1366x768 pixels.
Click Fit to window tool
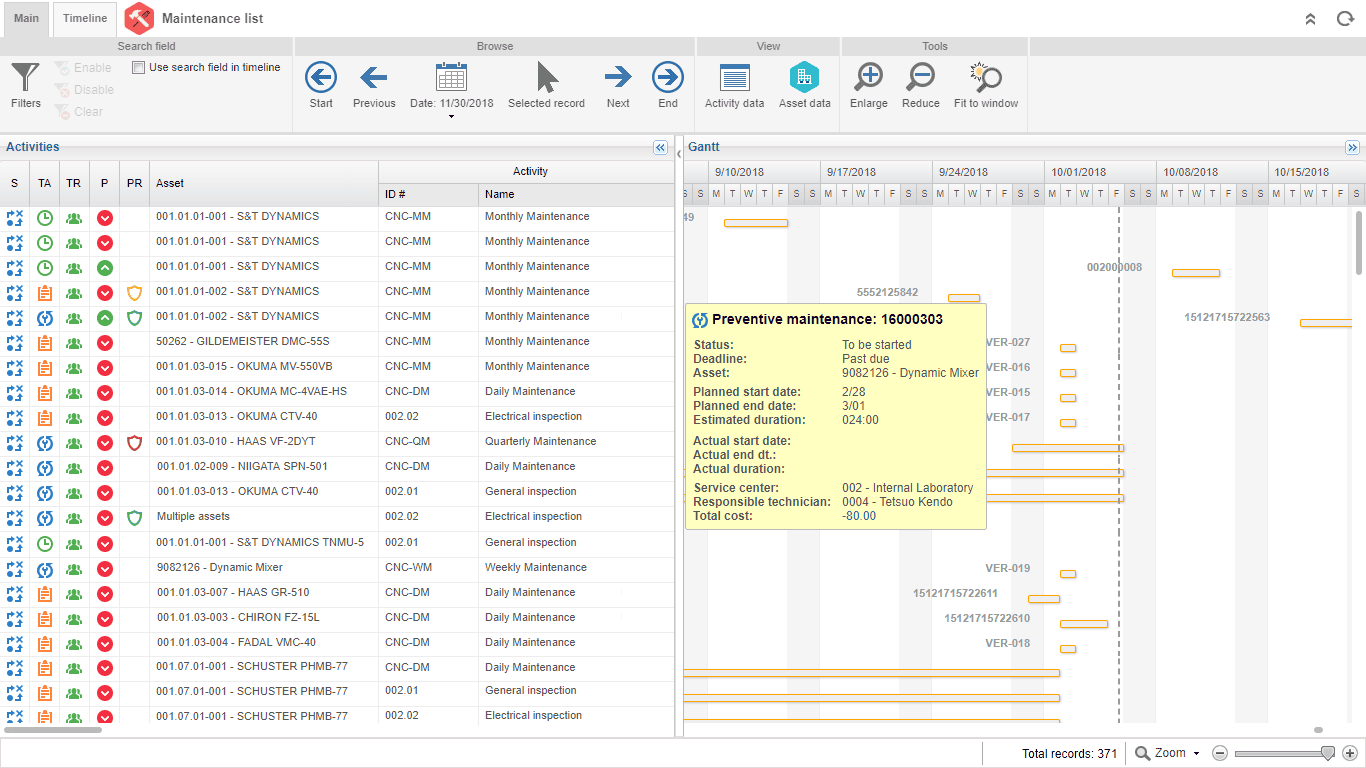pyautogui.click(x=986, y=77)
